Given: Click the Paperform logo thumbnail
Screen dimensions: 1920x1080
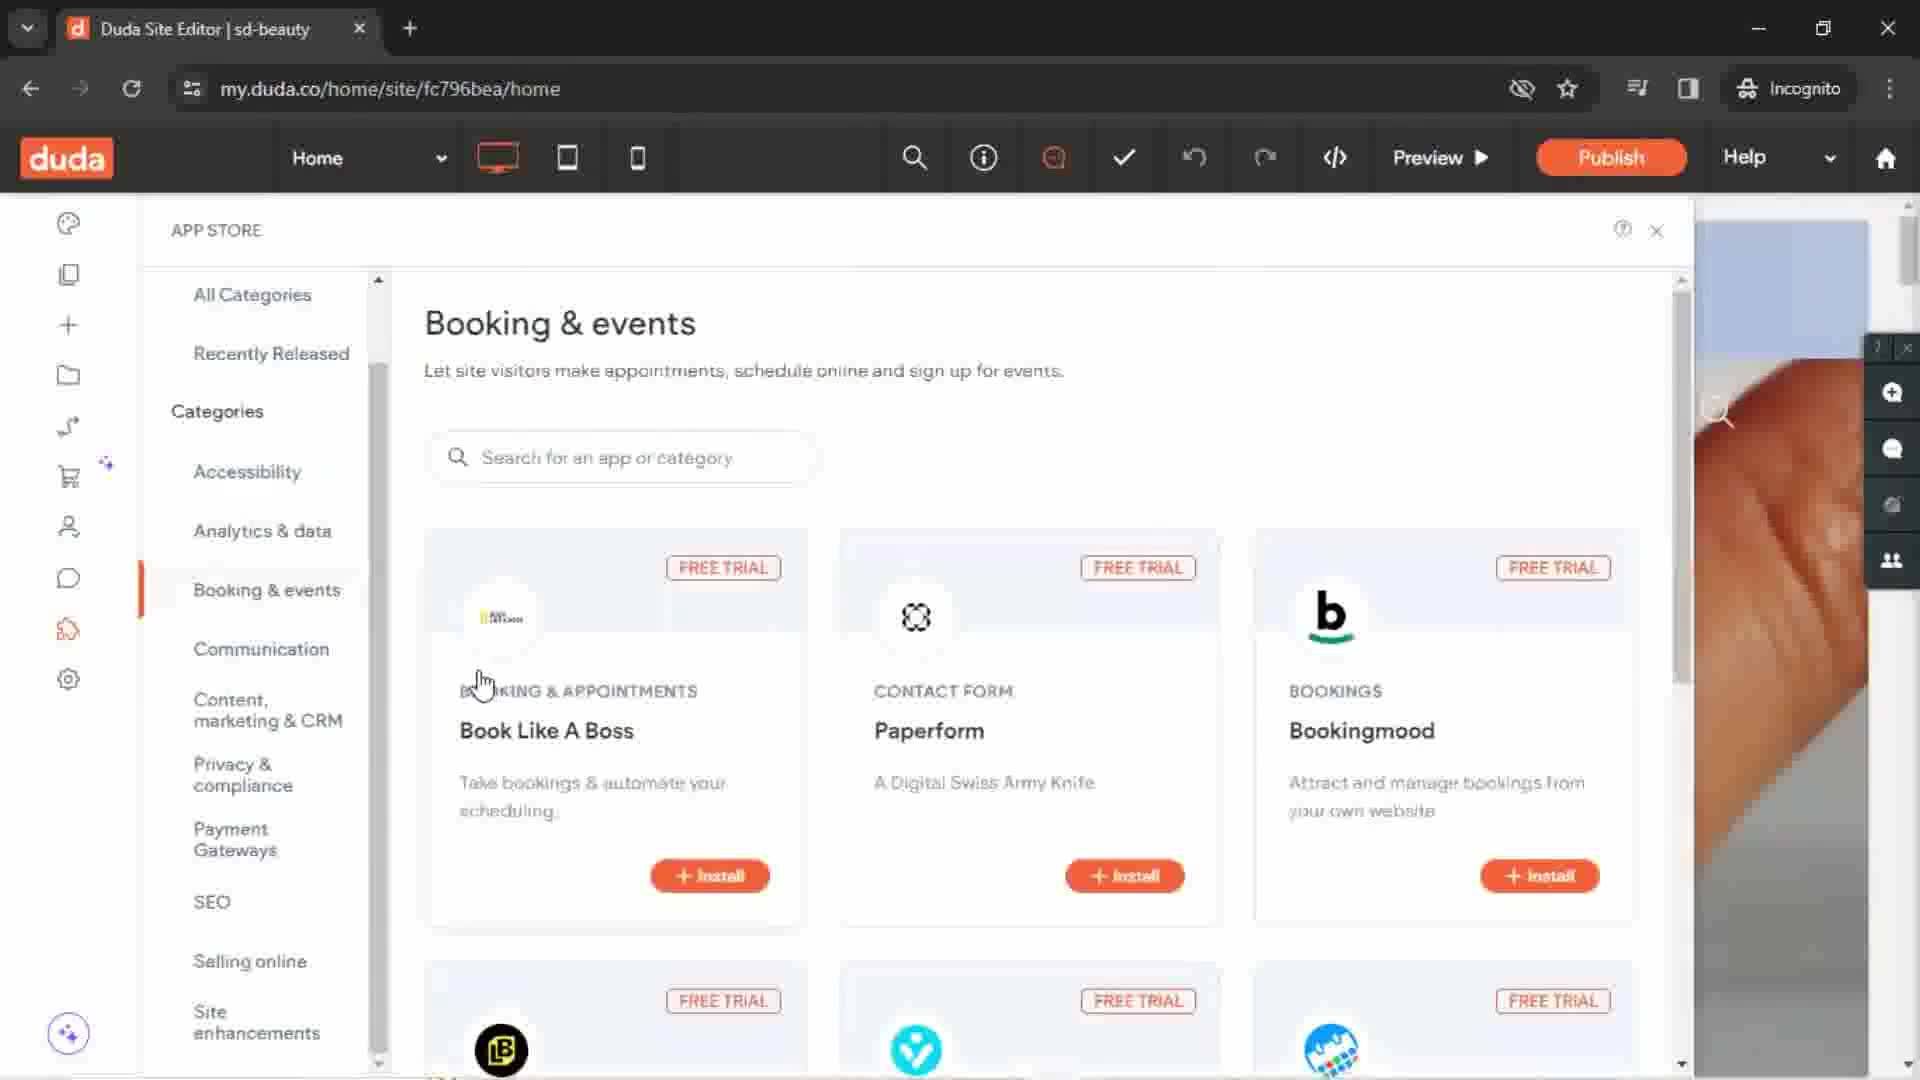Looking at the screenshot, I should (916, 617).
